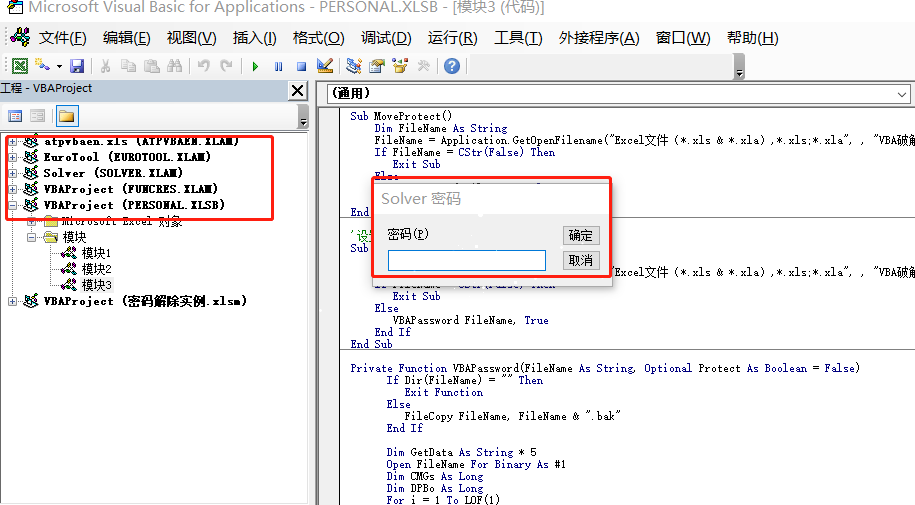915x505 pixels.
Task: Open the 运行(R) menu
Action: pos(452,39)
